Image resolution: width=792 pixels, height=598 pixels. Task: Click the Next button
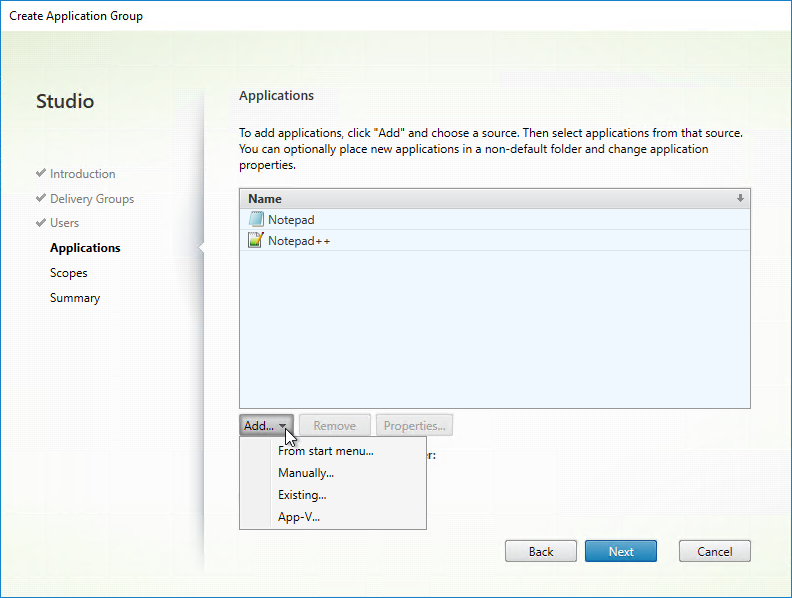coord(621,551)
